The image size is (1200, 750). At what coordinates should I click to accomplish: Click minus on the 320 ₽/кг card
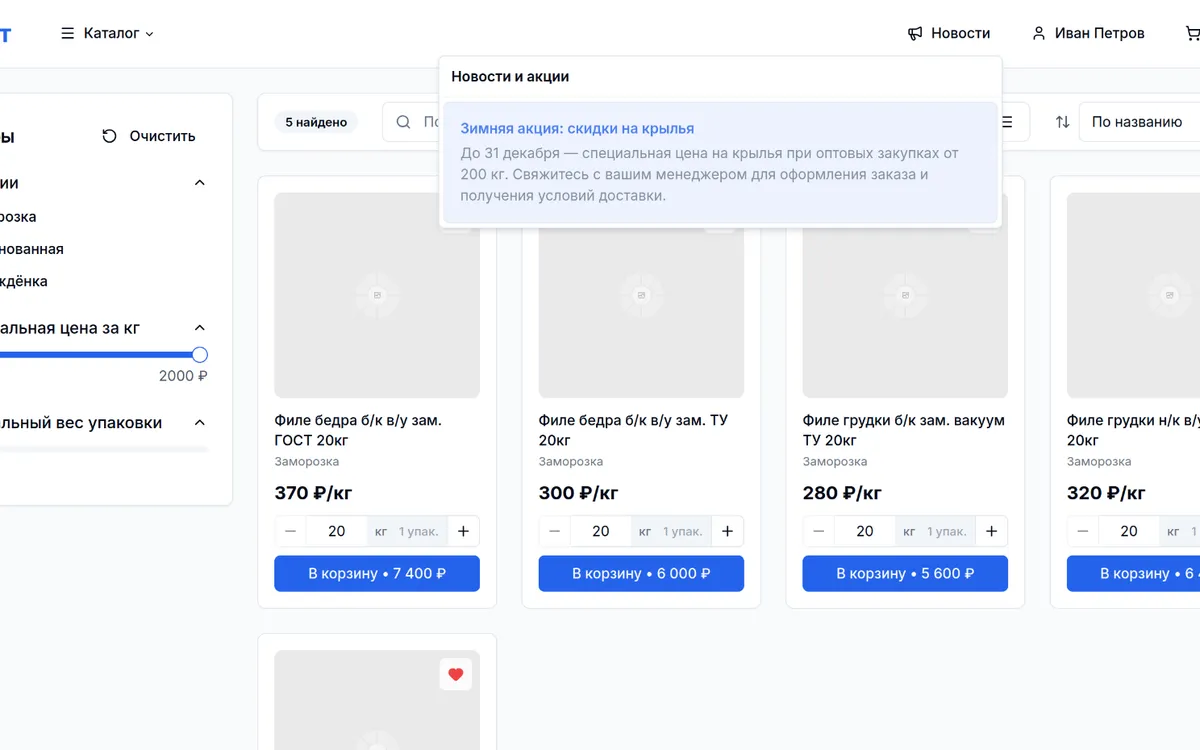pos(1083,531)
